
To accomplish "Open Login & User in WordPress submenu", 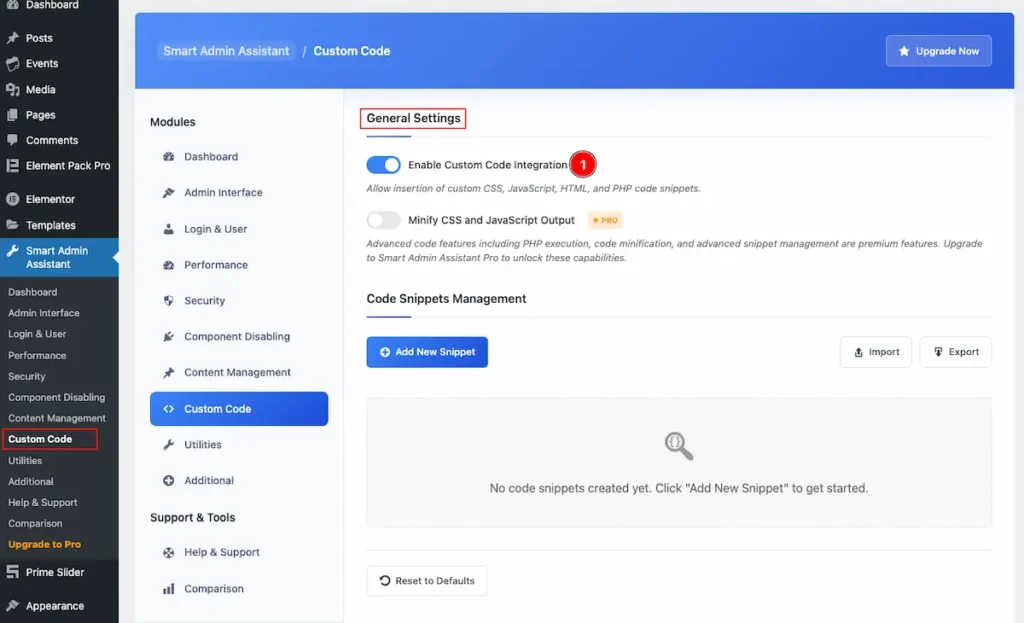I will point(37,334).
